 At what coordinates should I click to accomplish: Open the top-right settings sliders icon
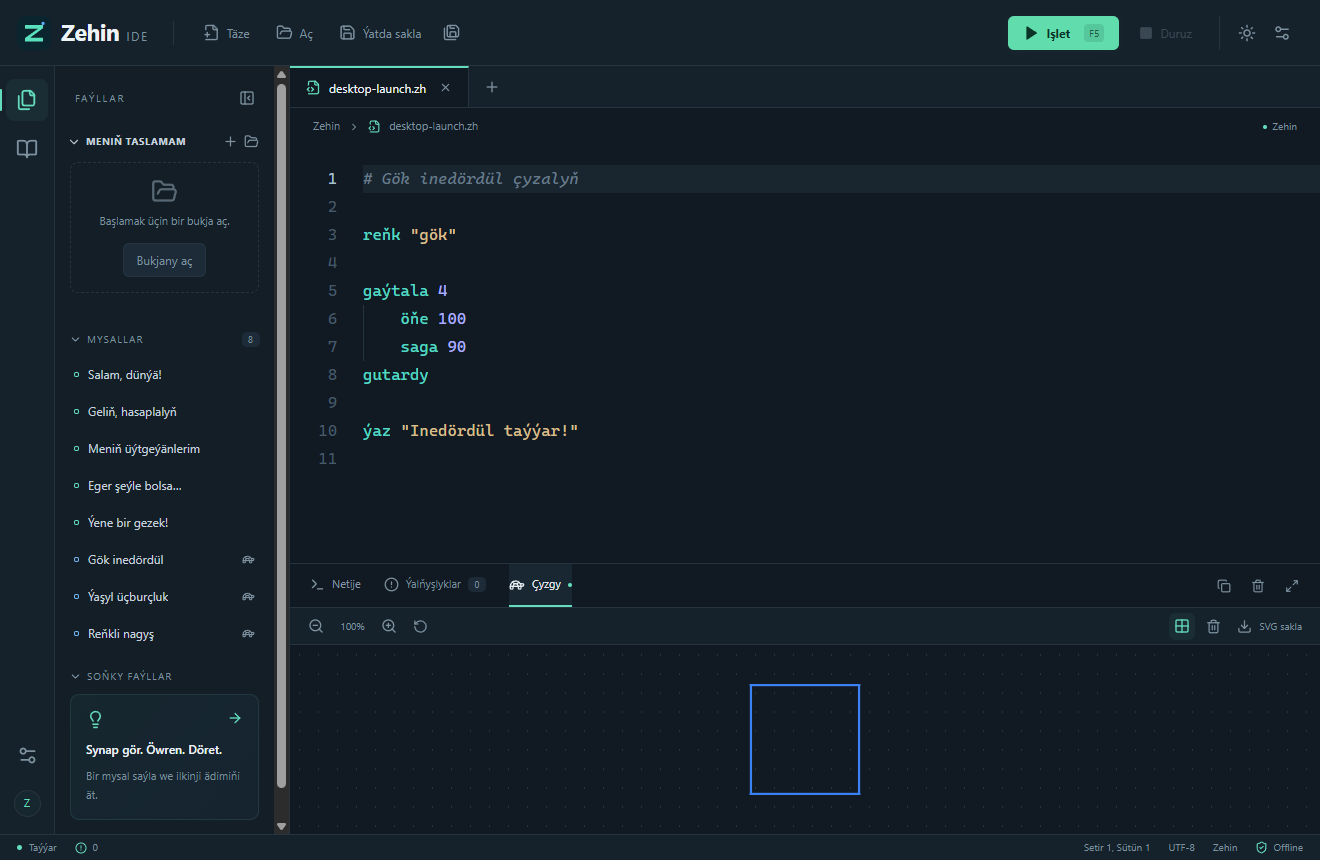click(1282, 33)
